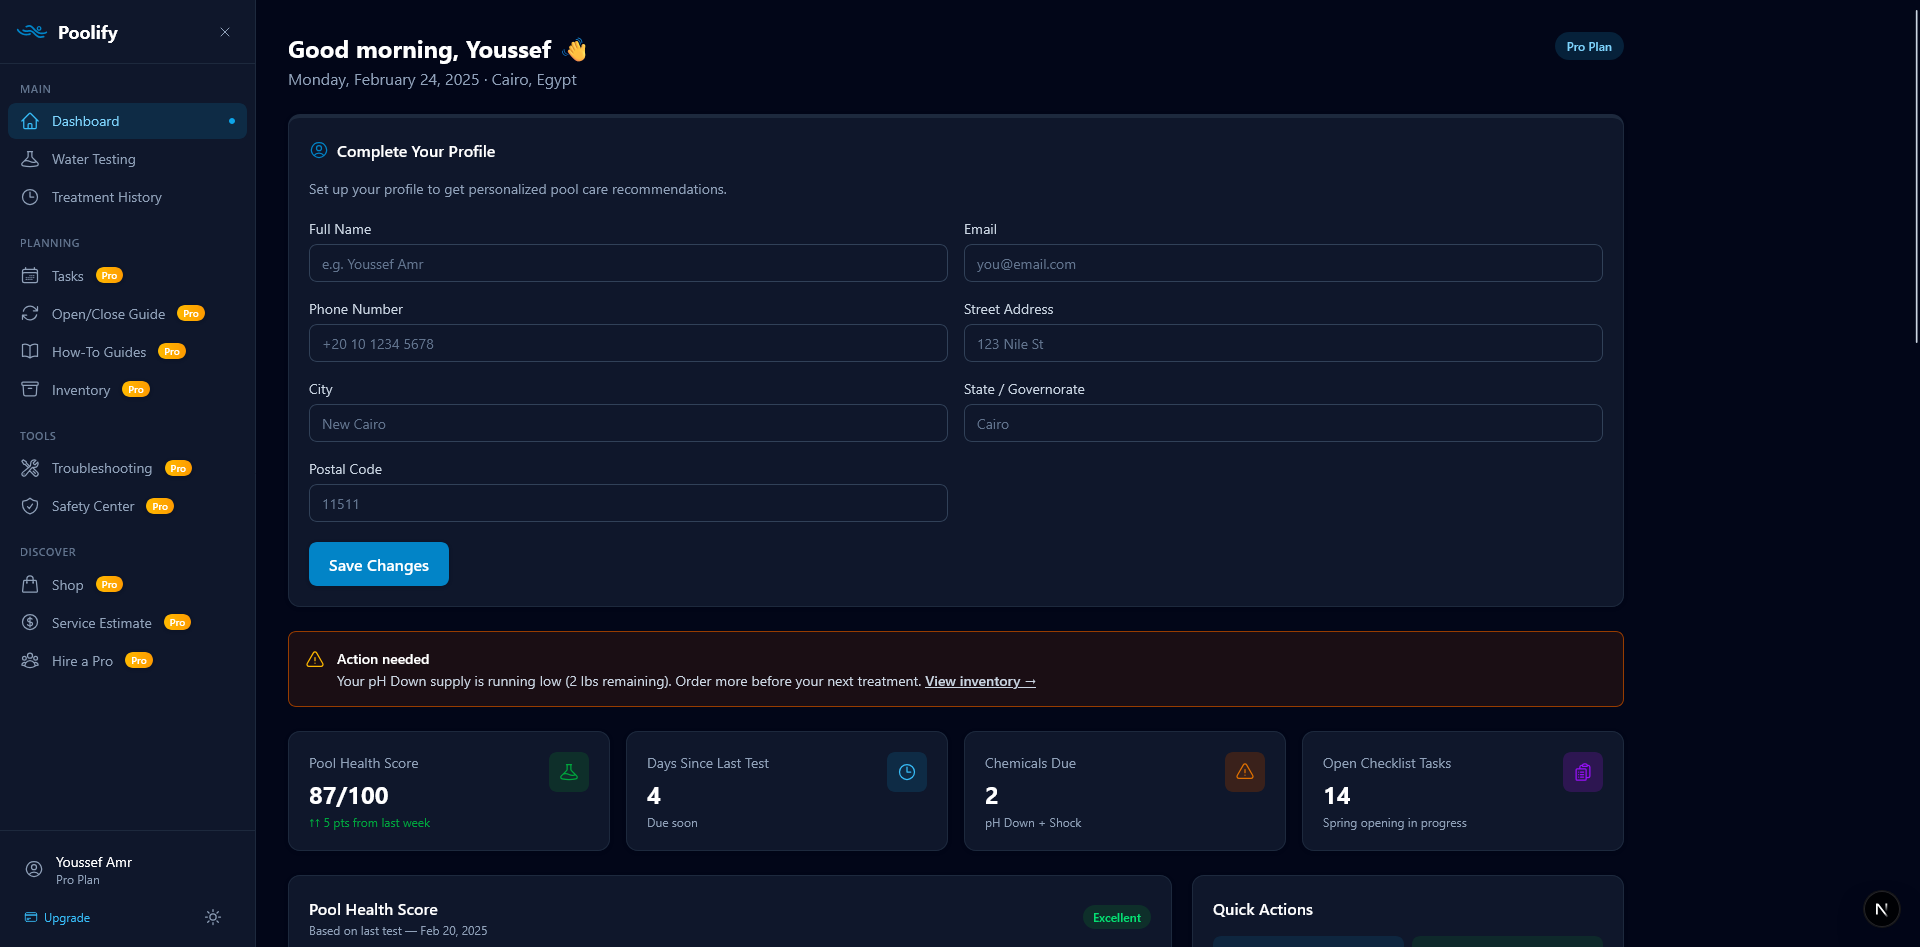Viewport: 1920px width, 947px height.
Task: Click the Days Since Last Test clock icon
Action: pyautogui.click(x=906, y=771)
